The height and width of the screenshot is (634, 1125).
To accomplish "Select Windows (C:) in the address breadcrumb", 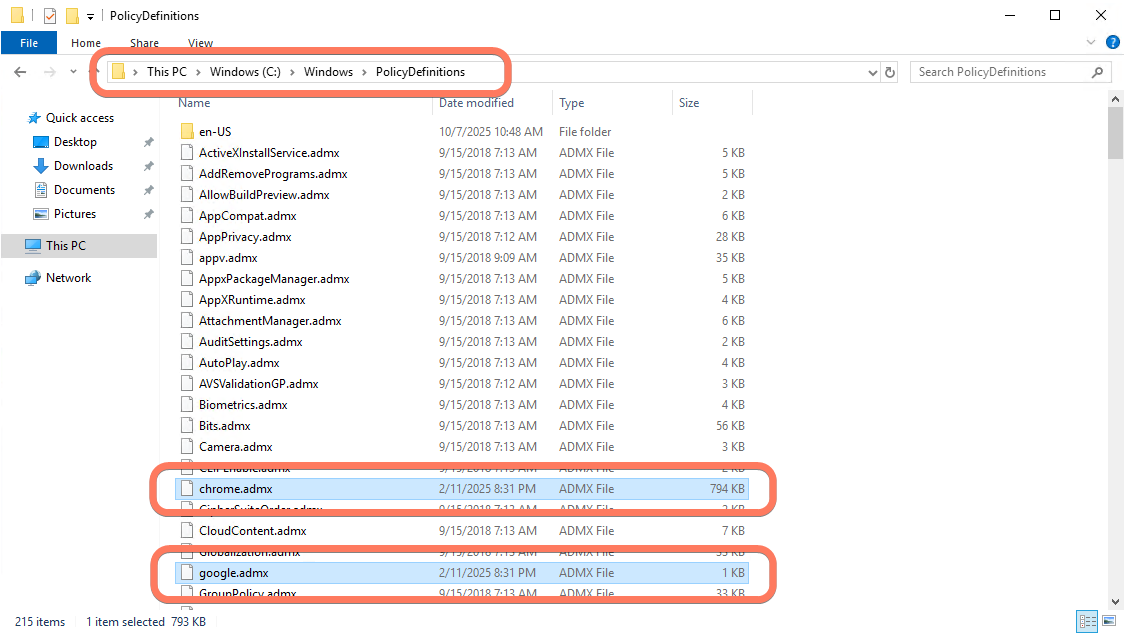I will (244, 72).
